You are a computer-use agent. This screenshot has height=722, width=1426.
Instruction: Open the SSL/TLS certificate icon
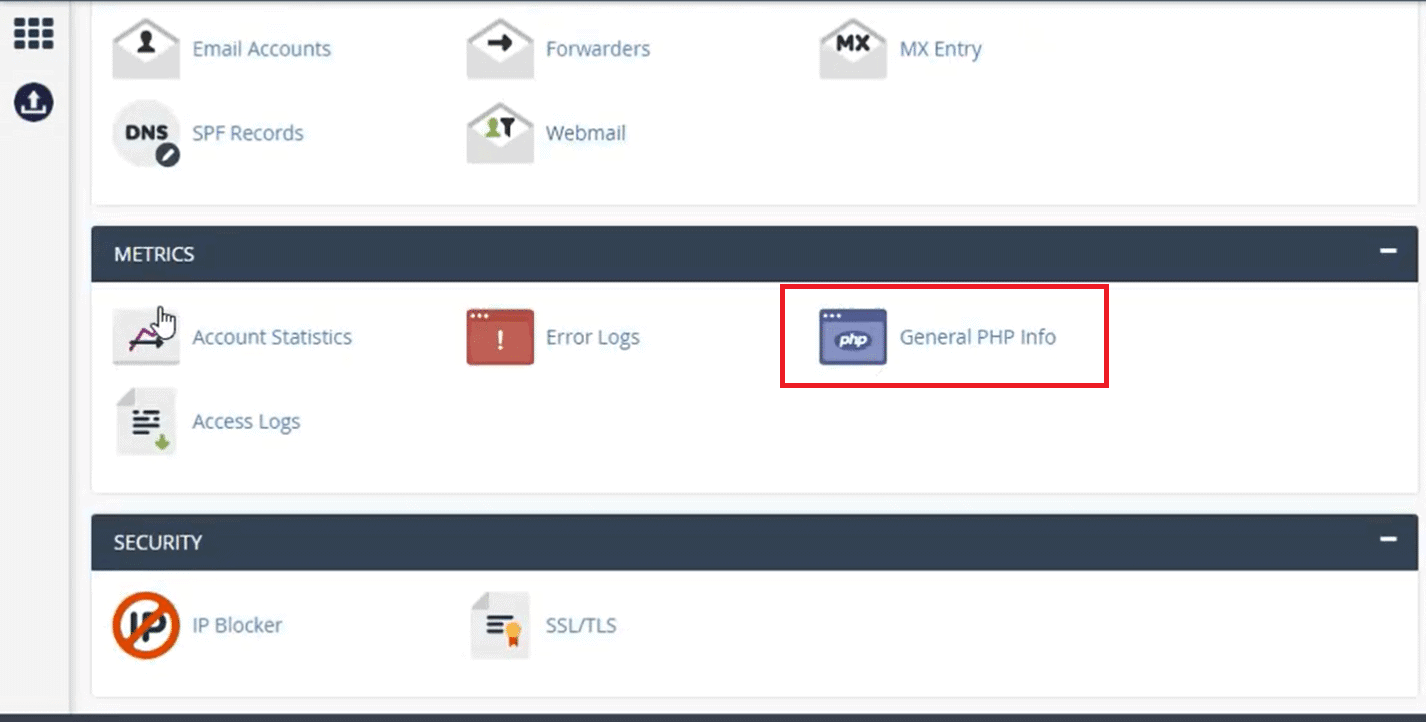tap(499, 625)
